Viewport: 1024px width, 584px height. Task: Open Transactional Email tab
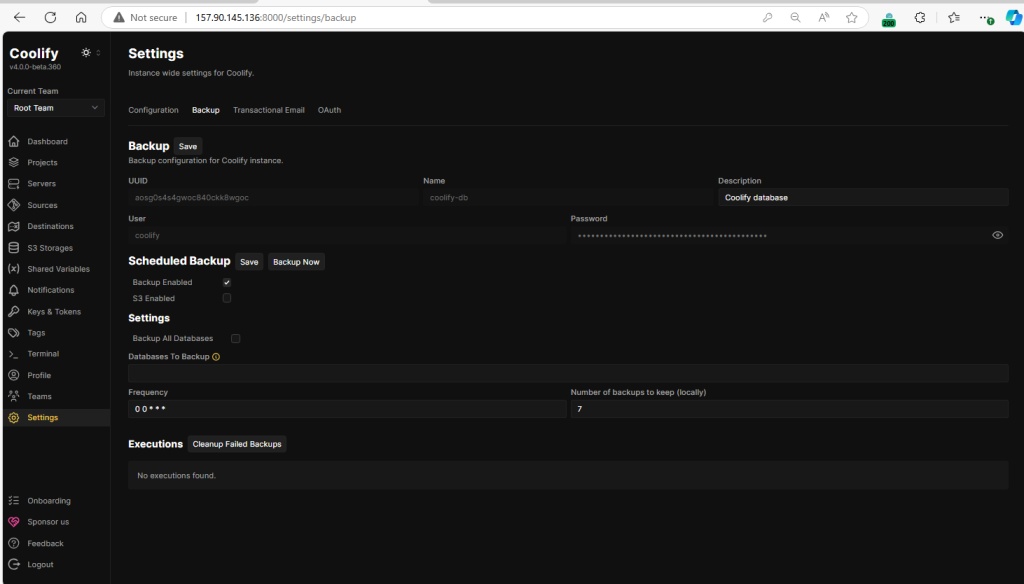(269, 110)
